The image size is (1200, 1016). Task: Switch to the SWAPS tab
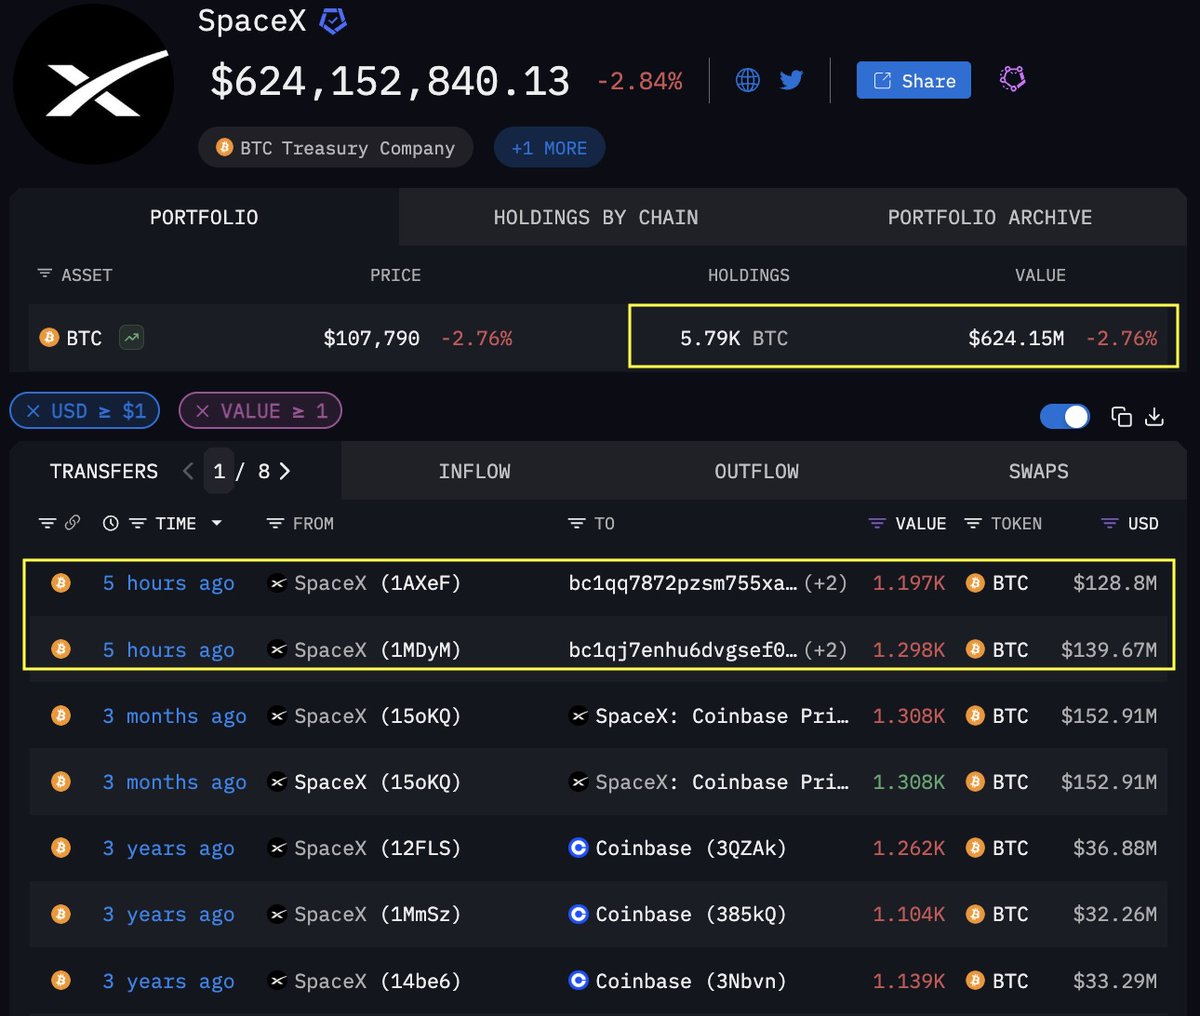pos(1038,471)
